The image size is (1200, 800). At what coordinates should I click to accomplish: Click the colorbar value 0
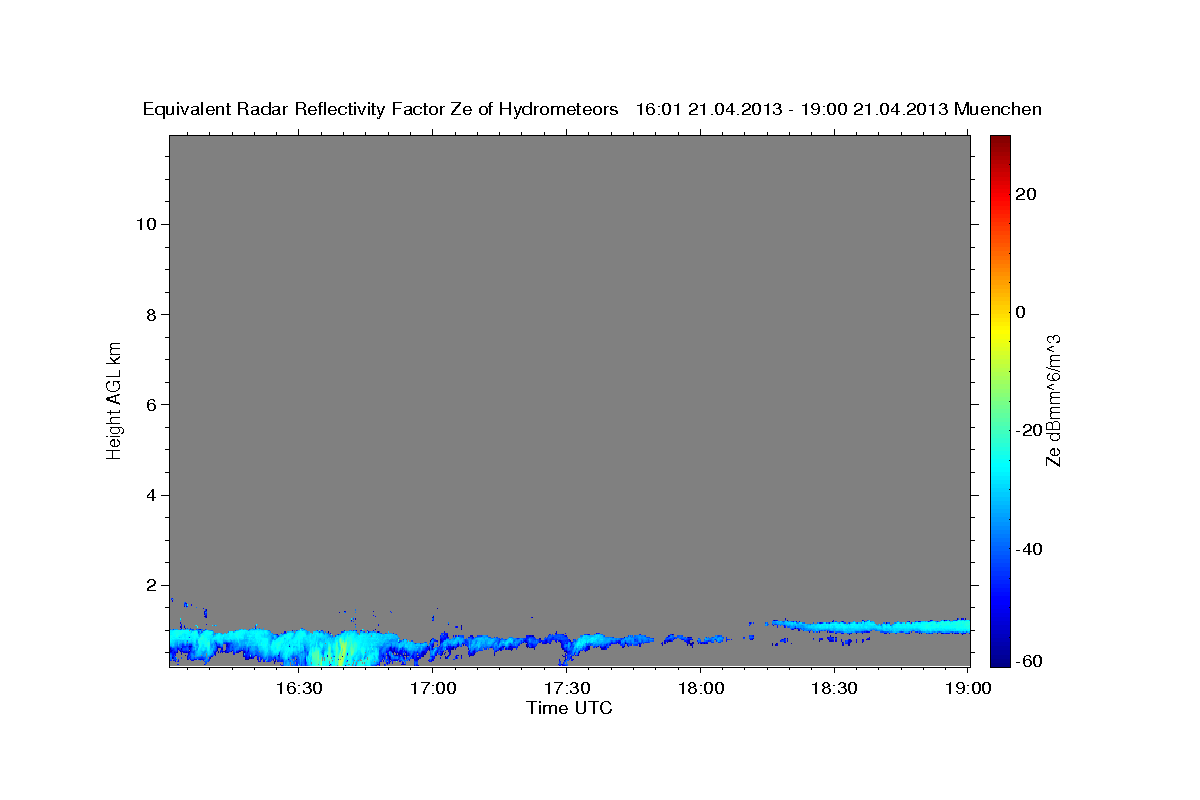(1021, 312)
